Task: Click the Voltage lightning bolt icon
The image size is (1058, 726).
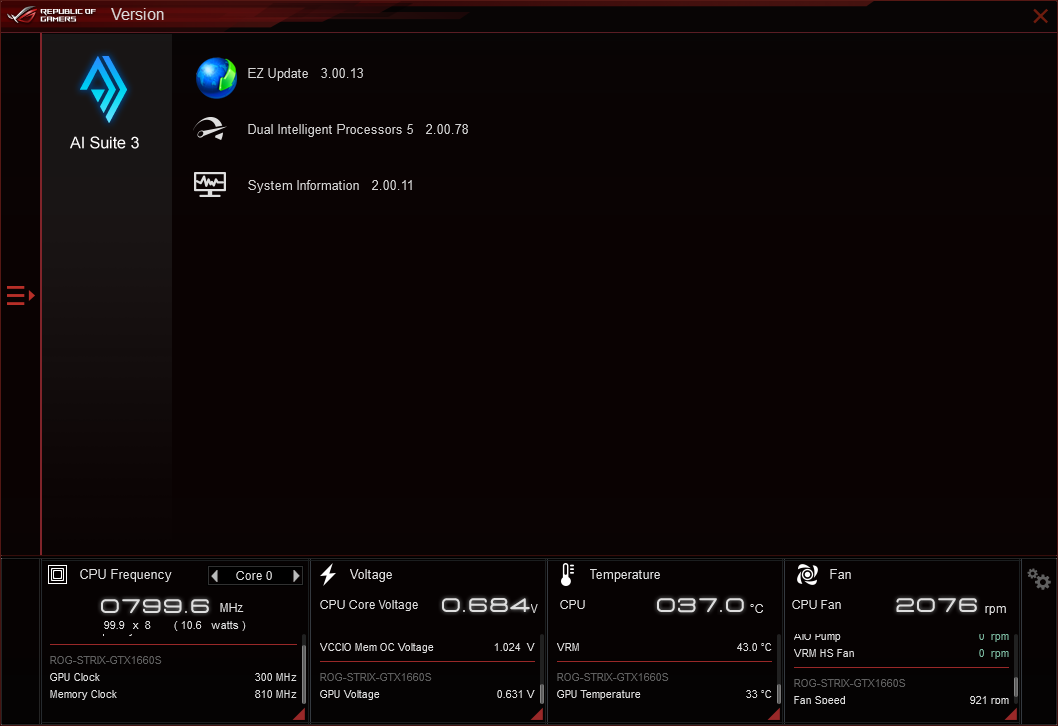Action: (x=328, y=574)
